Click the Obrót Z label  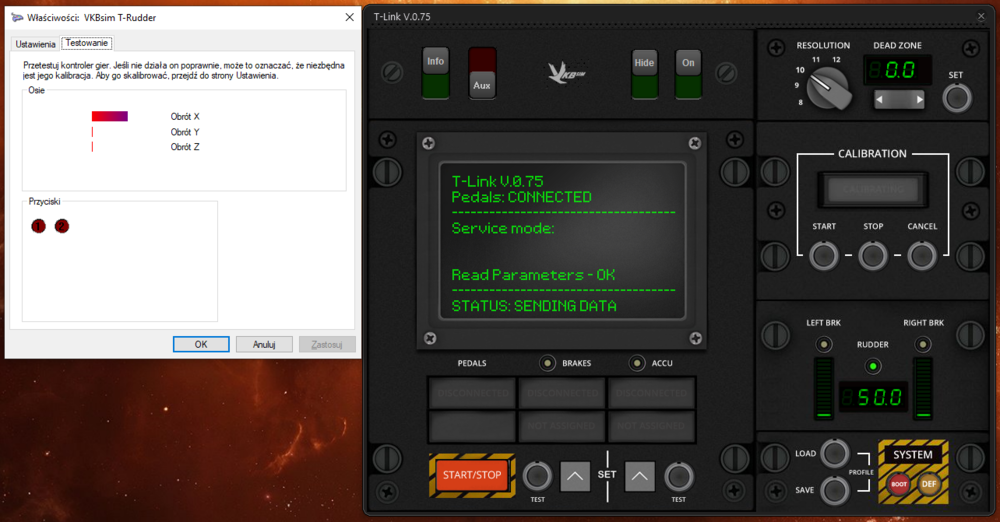coord(185,147)
